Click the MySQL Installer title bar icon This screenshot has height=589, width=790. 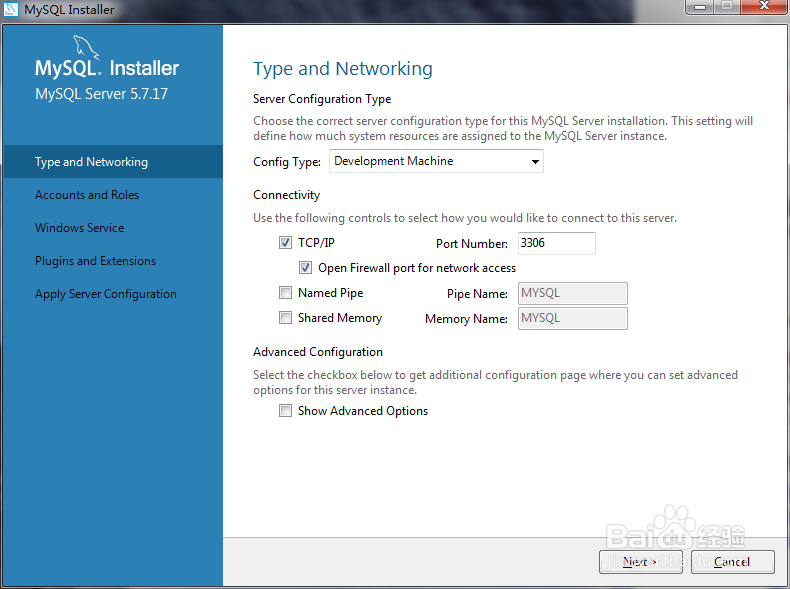(x=11, y=9)
